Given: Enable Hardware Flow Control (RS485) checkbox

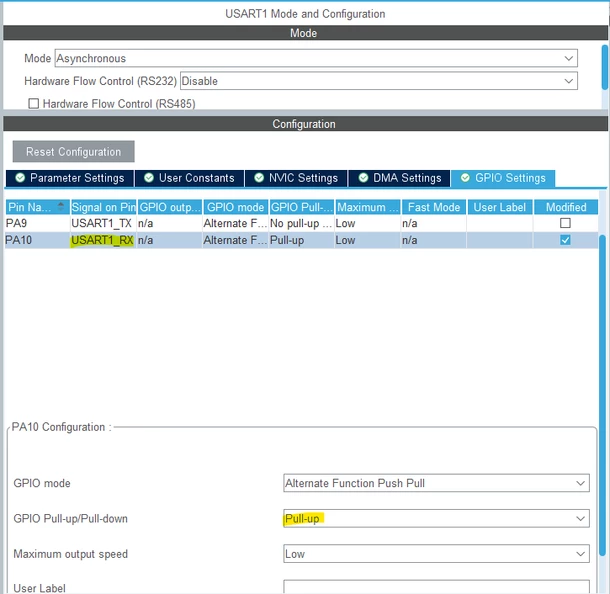Looking at the screenshot, I should tap(34, 103).
